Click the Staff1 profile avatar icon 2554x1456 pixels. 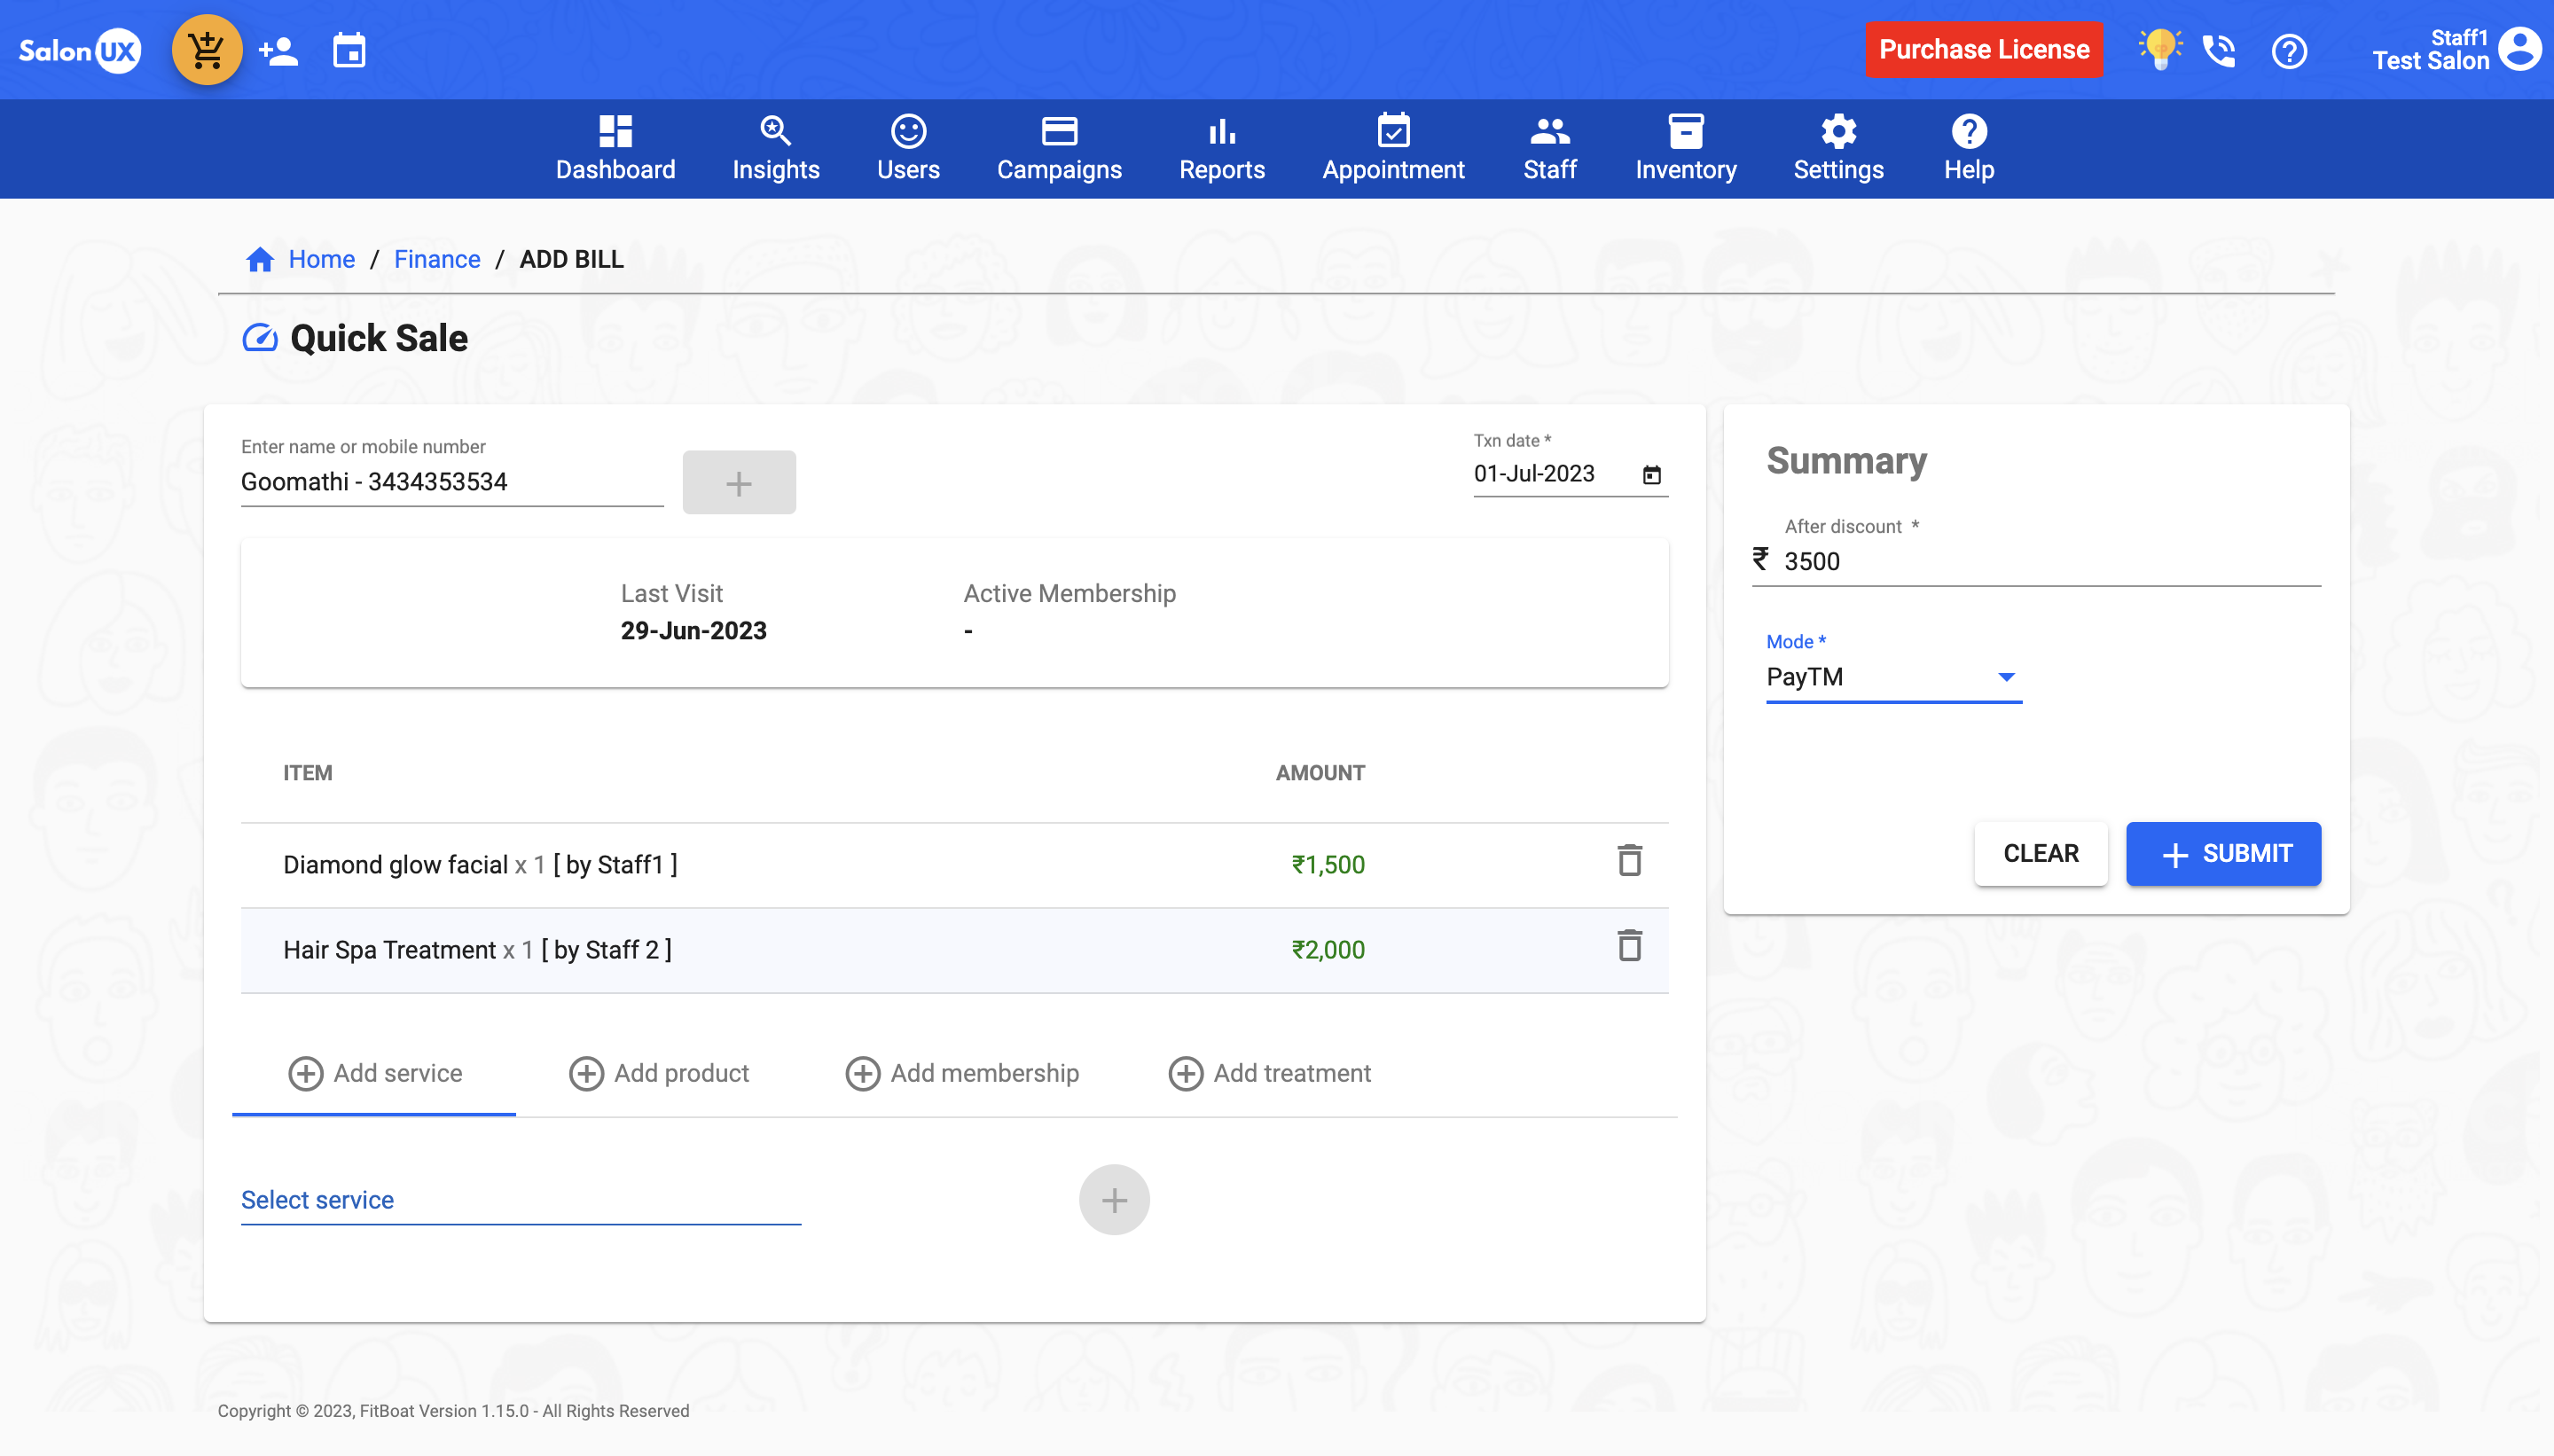click(x=2519, y=49)
